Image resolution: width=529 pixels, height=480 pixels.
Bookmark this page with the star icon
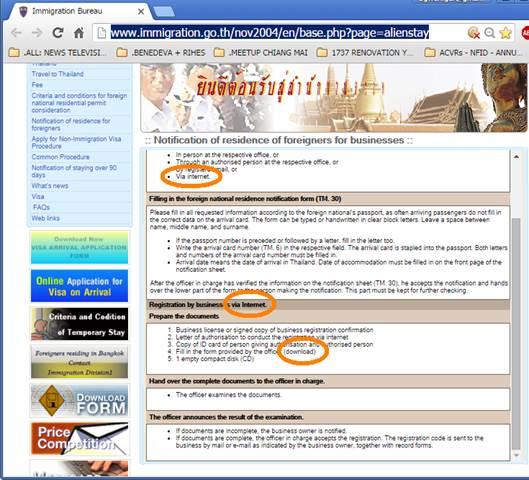coord(505,33)
